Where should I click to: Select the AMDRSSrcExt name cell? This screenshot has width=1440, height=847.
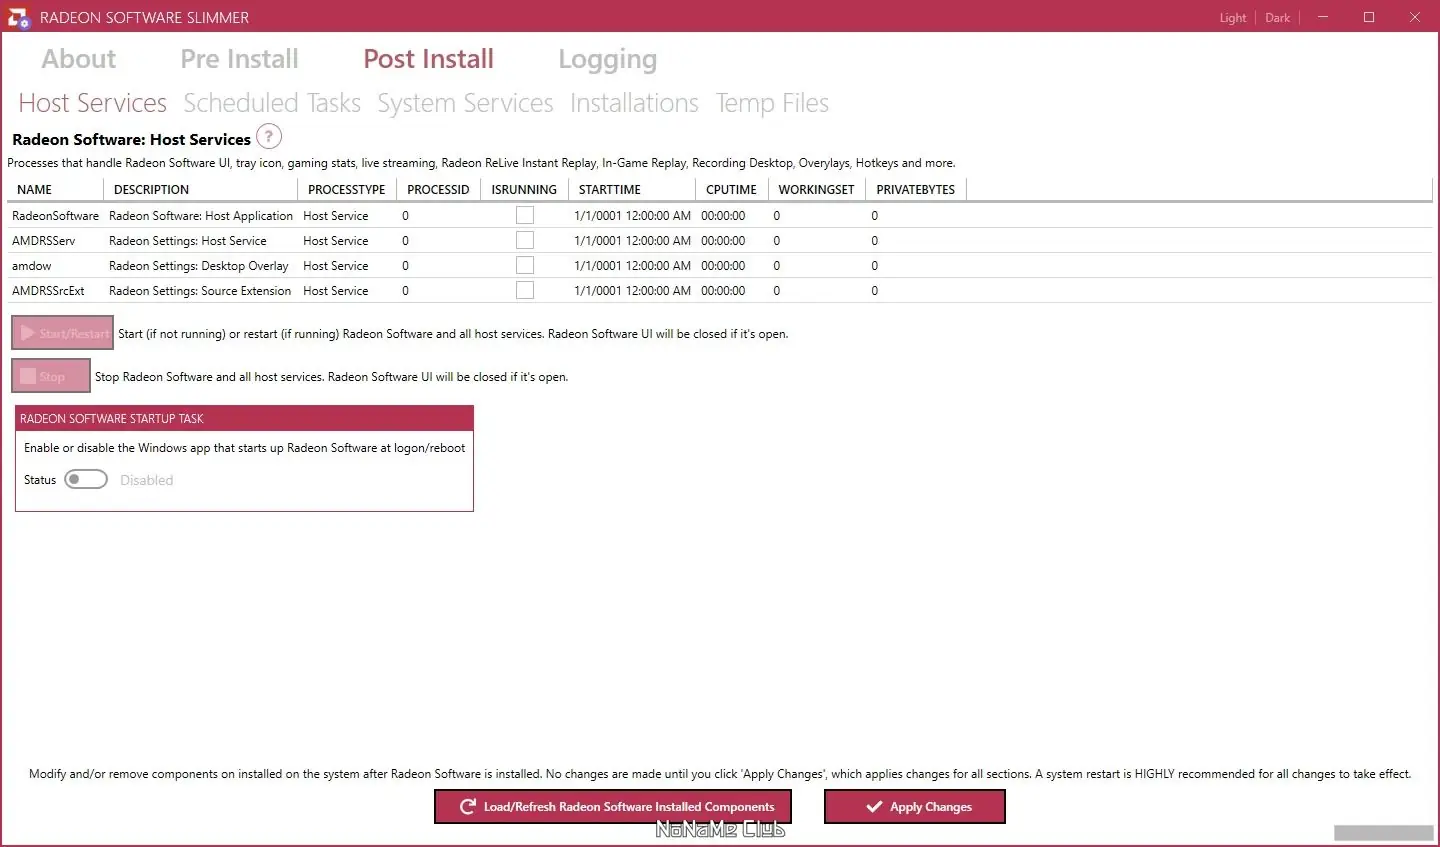48,291
